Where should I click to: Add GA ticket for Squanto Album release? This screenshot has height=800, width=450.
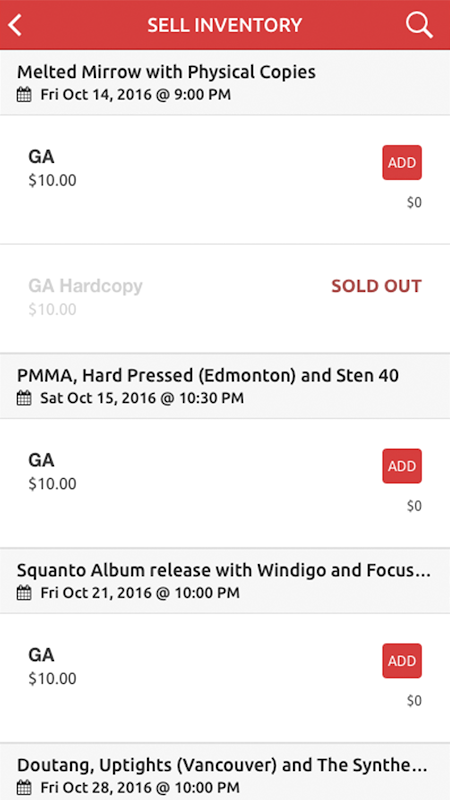[402, 661]
